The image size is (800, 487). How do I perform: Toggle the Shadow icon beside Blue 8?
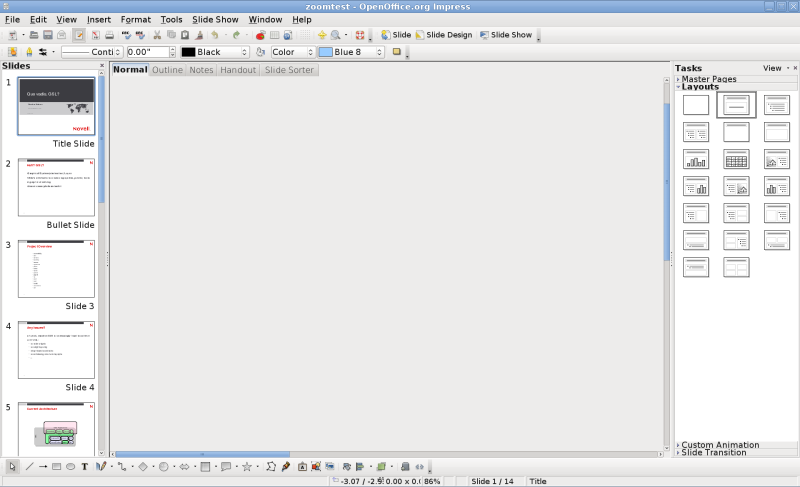396,52
